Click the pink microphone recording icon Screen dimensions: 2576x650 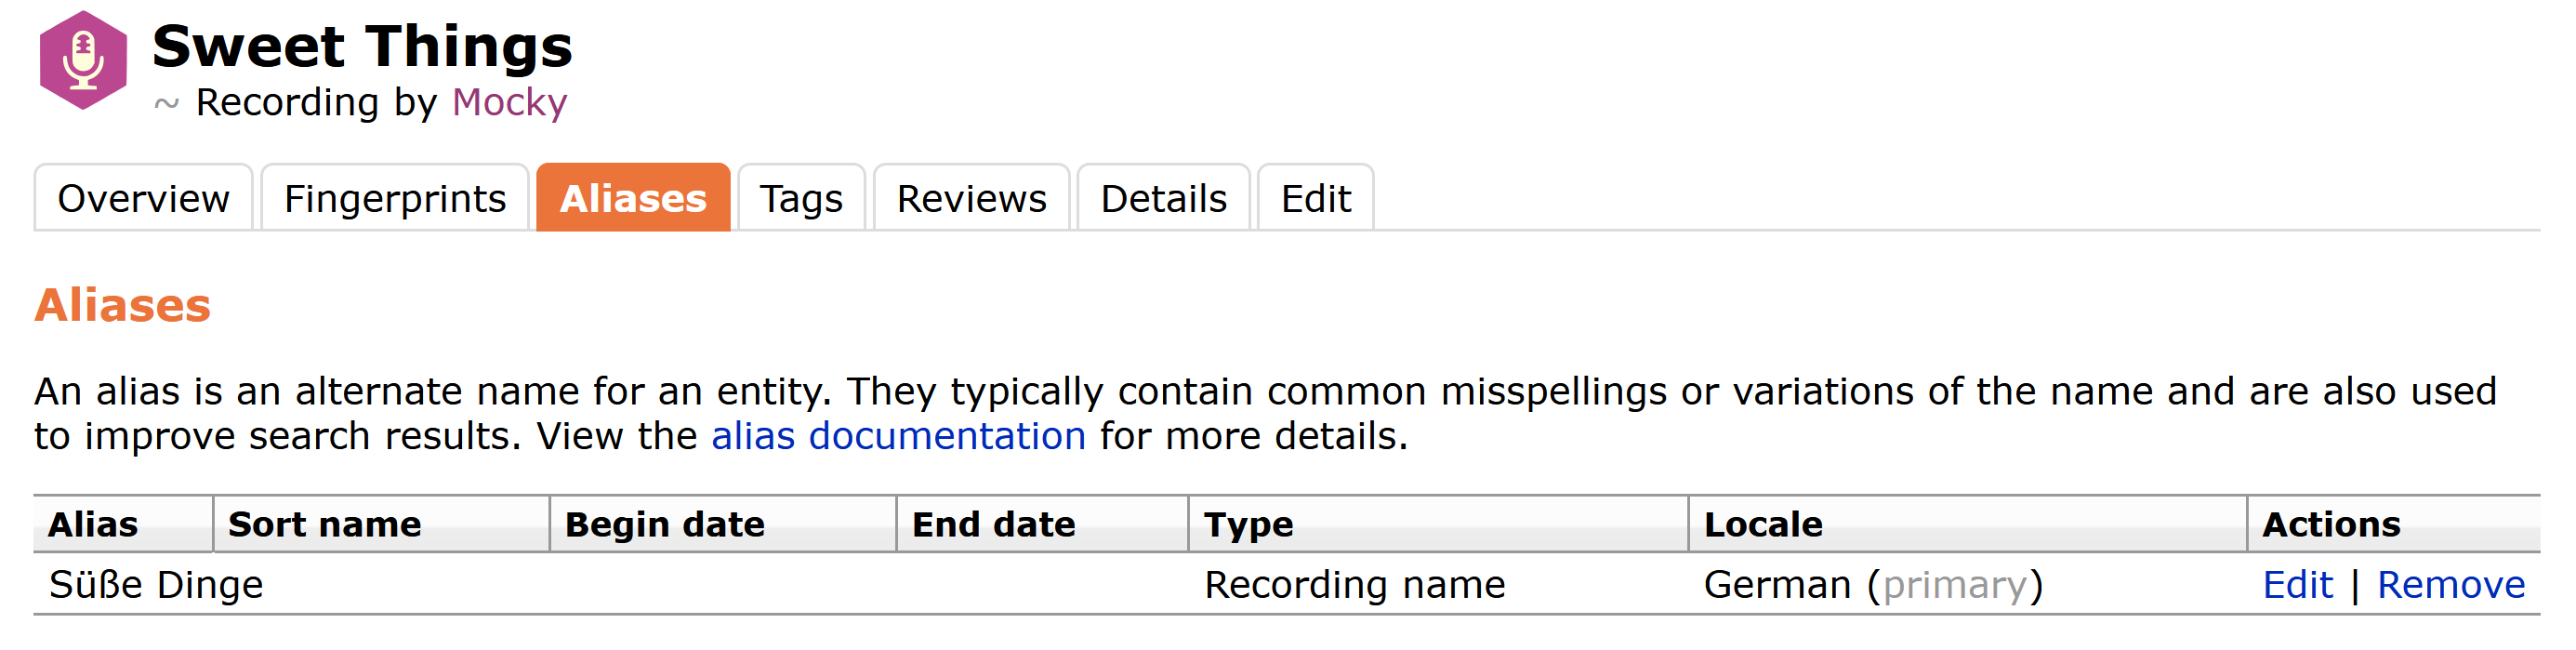83,60
